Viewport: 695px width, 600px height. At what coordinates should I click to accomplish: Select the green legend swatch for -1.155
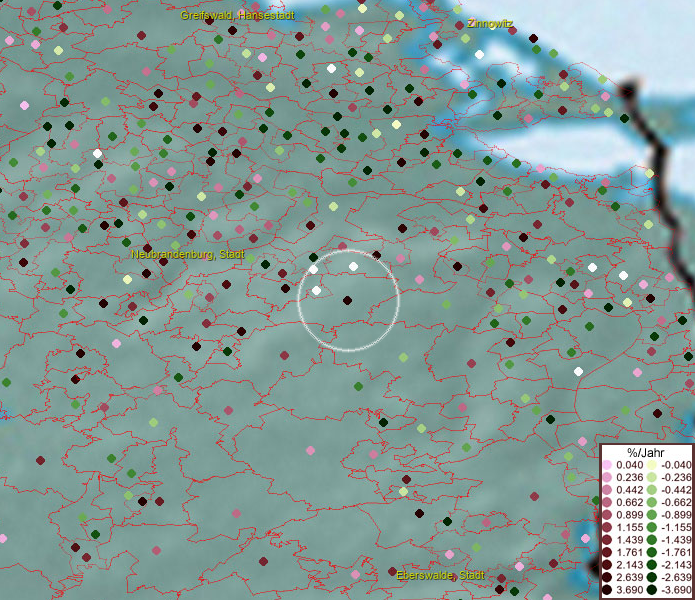tap(652, 527)
